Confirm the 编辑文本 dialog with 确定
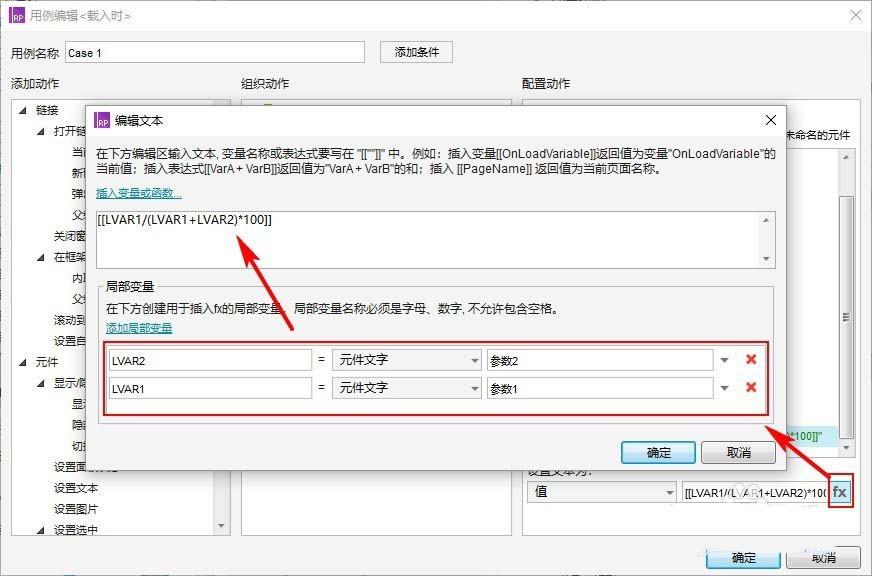 (657, 452)
